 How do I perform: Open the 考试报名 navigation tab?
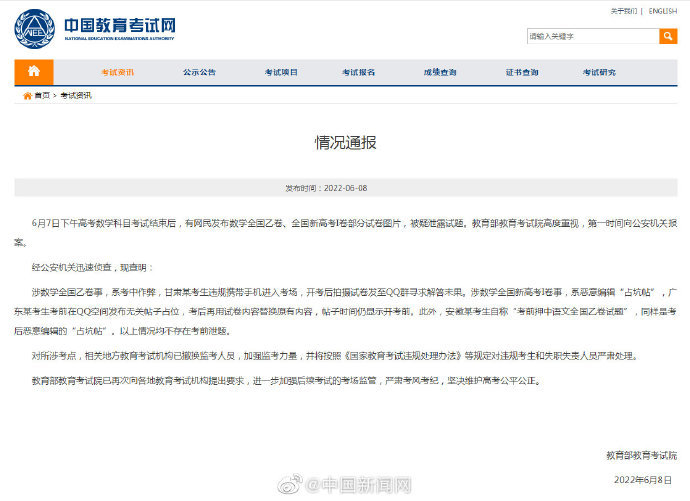coord(359,72)
